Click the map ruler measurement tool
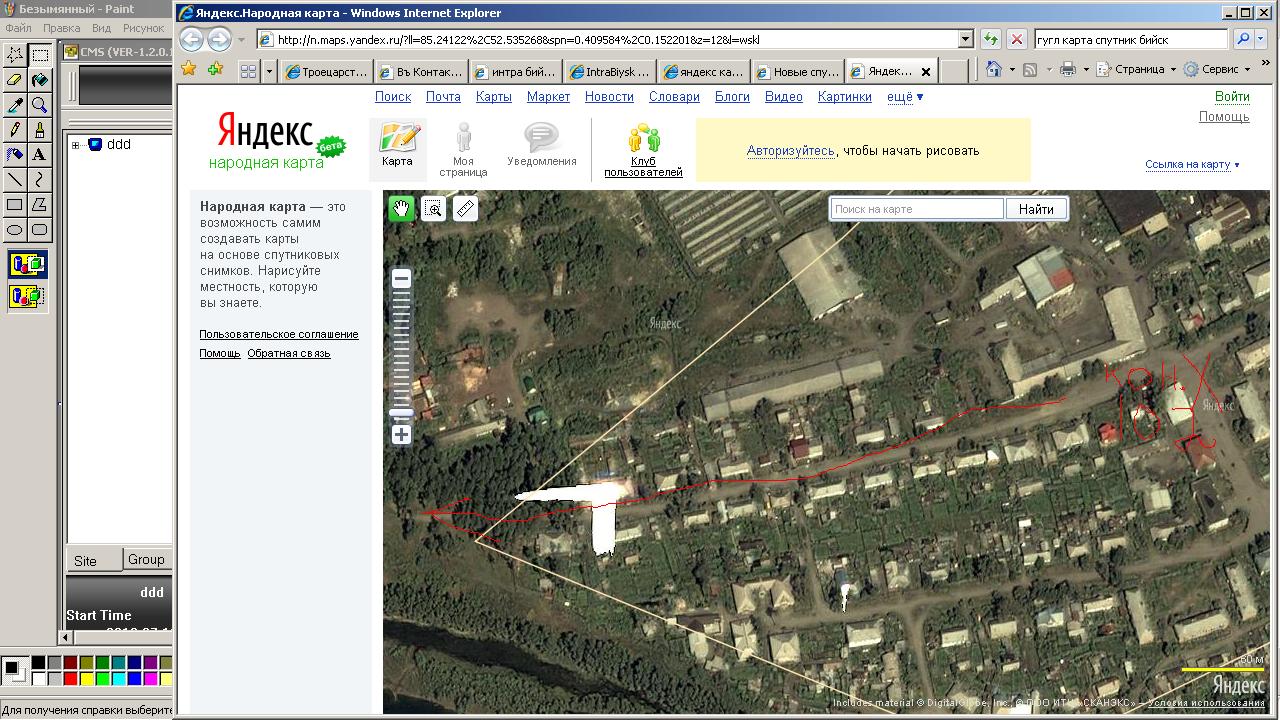Viewport: 1280px width, 720px height. click(465, 208)
